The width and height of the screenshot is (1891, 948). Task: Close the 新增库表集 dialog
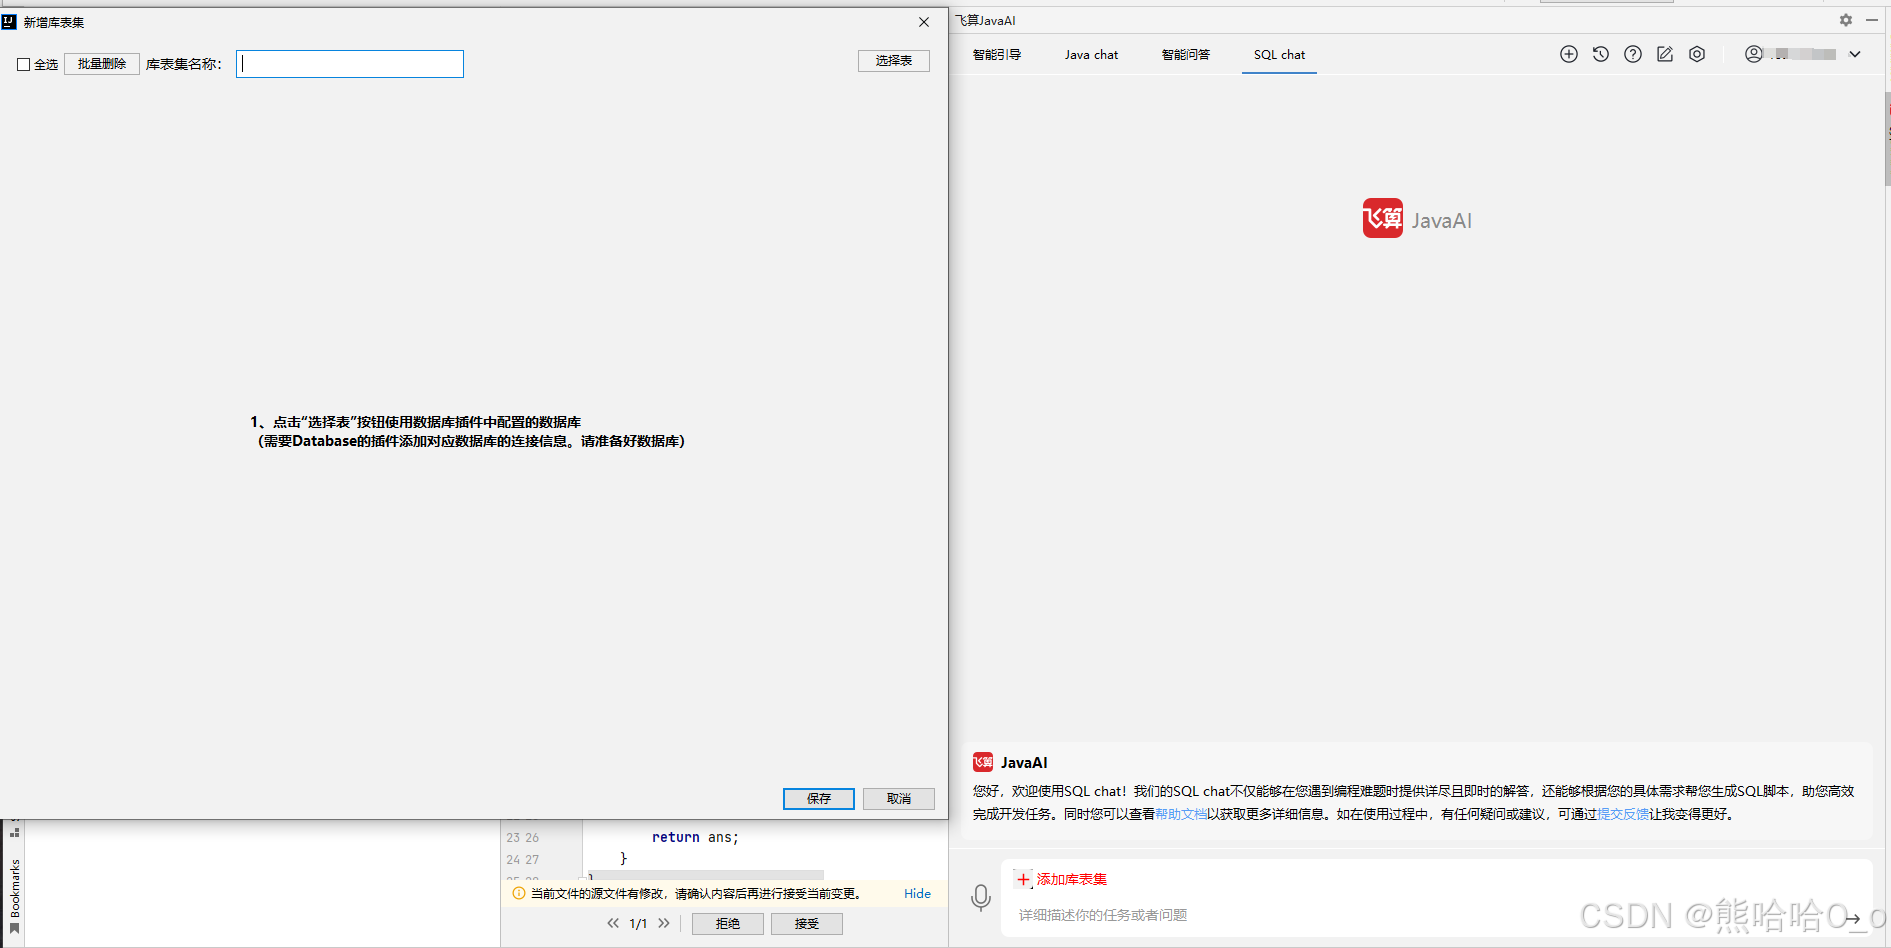point(924,22)
